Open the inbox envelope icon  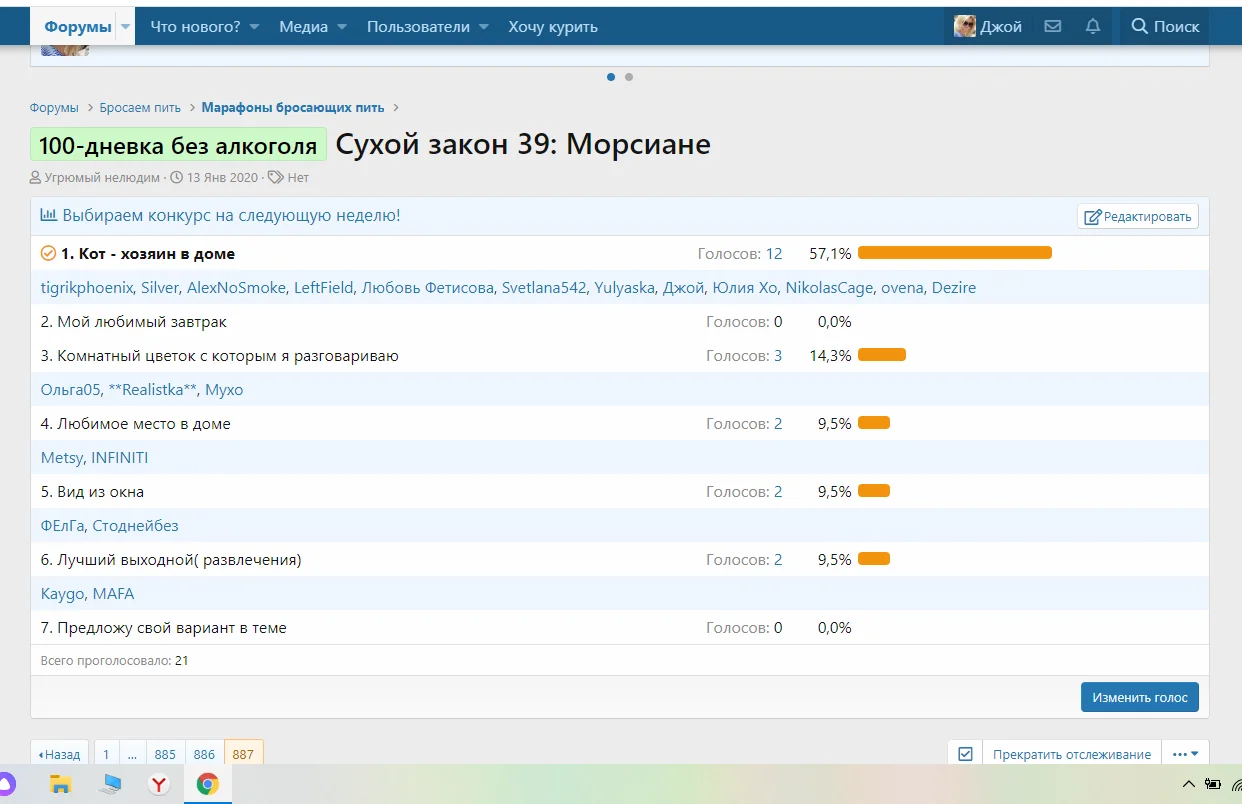pyautogui.click(x=1052, y=27)
